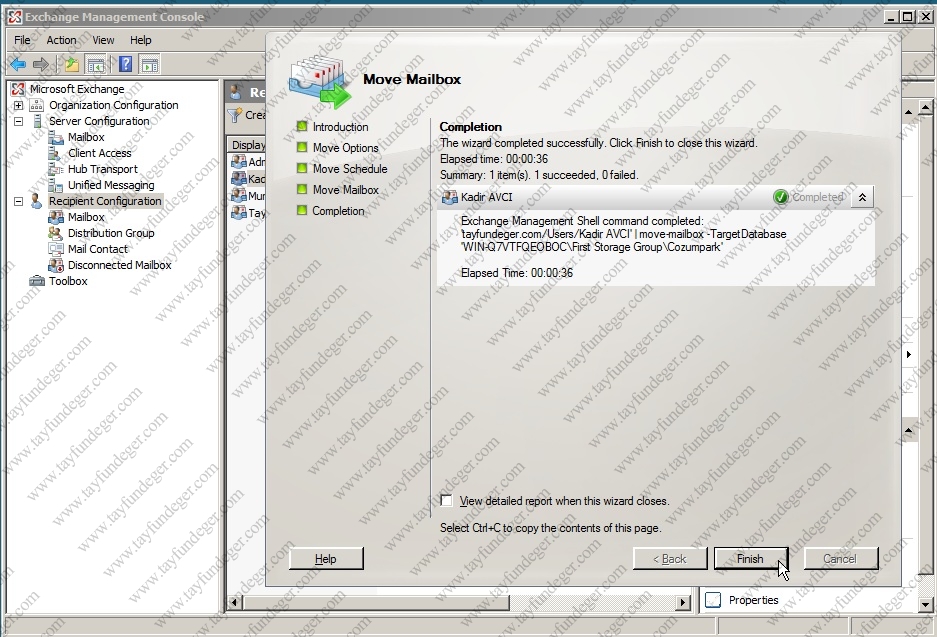Open the Action menu
937x637 pixels.
click(x=62, y=40)
